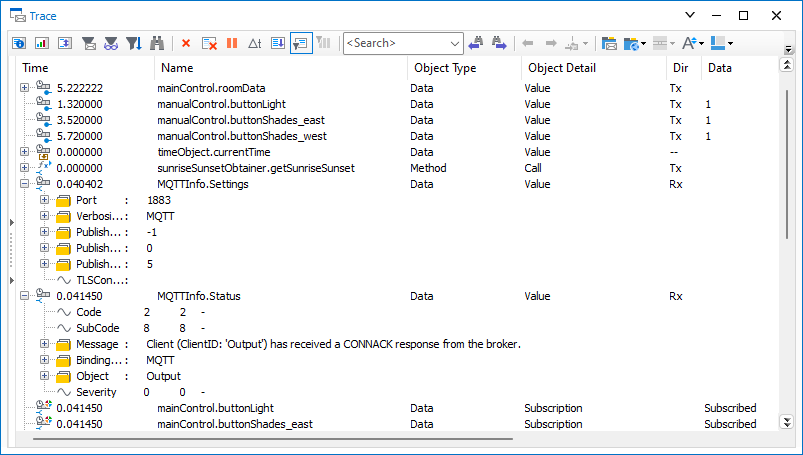
Task: Expand the Object Output sub-item
Action: click(x=45, y=376)
